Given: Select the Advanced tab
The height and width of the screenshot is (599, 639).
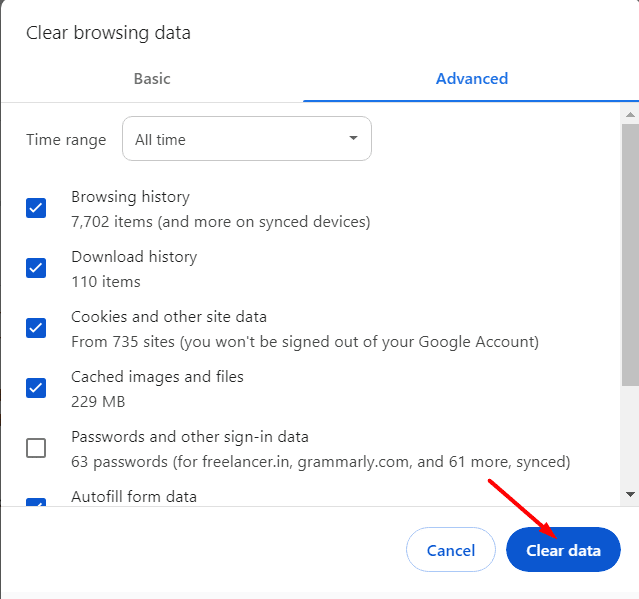Looking at the screenshot, I should pos(472,79).
